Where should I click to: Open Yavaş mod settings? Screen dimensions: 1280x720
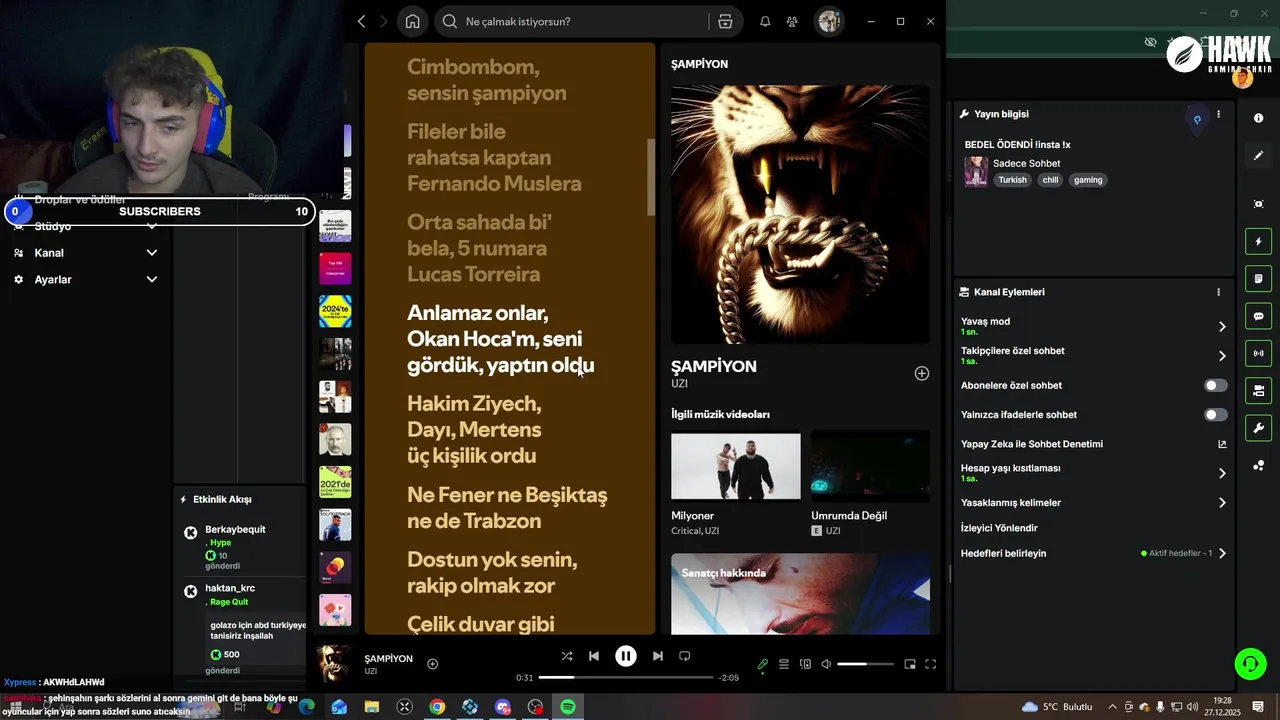coord(1093,326)
